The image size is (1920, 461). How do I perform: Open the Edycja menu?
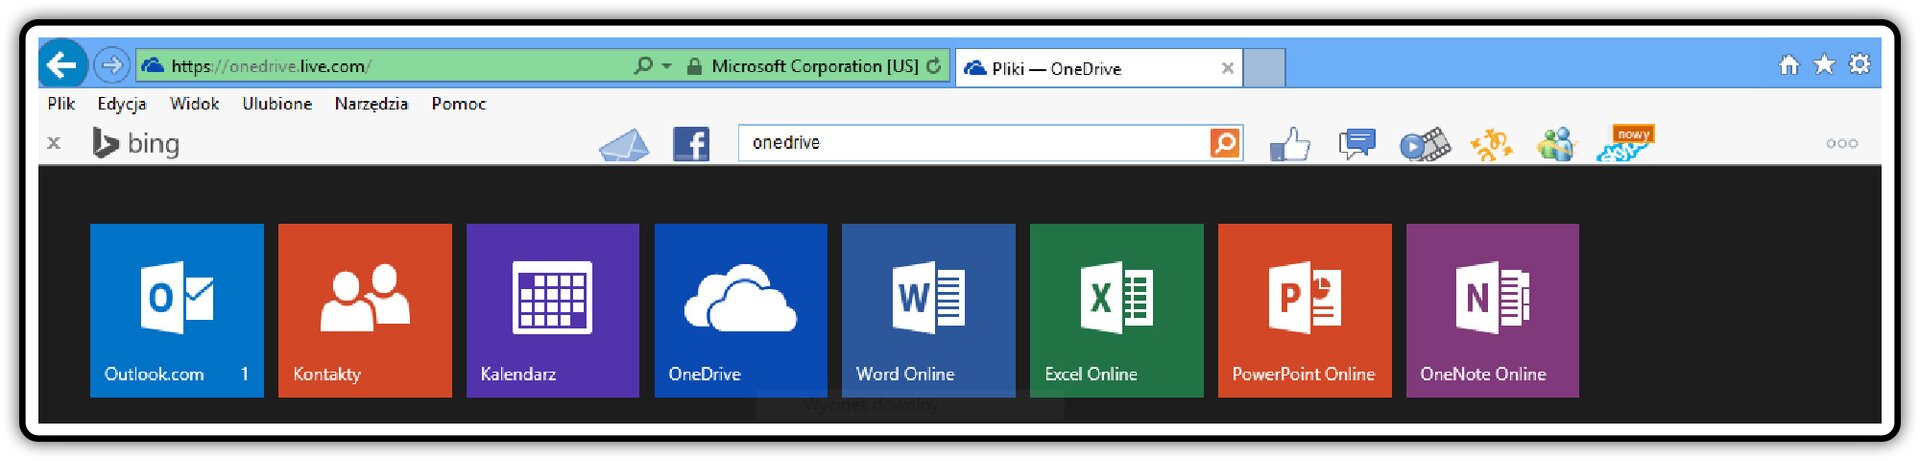click(122, 103)
